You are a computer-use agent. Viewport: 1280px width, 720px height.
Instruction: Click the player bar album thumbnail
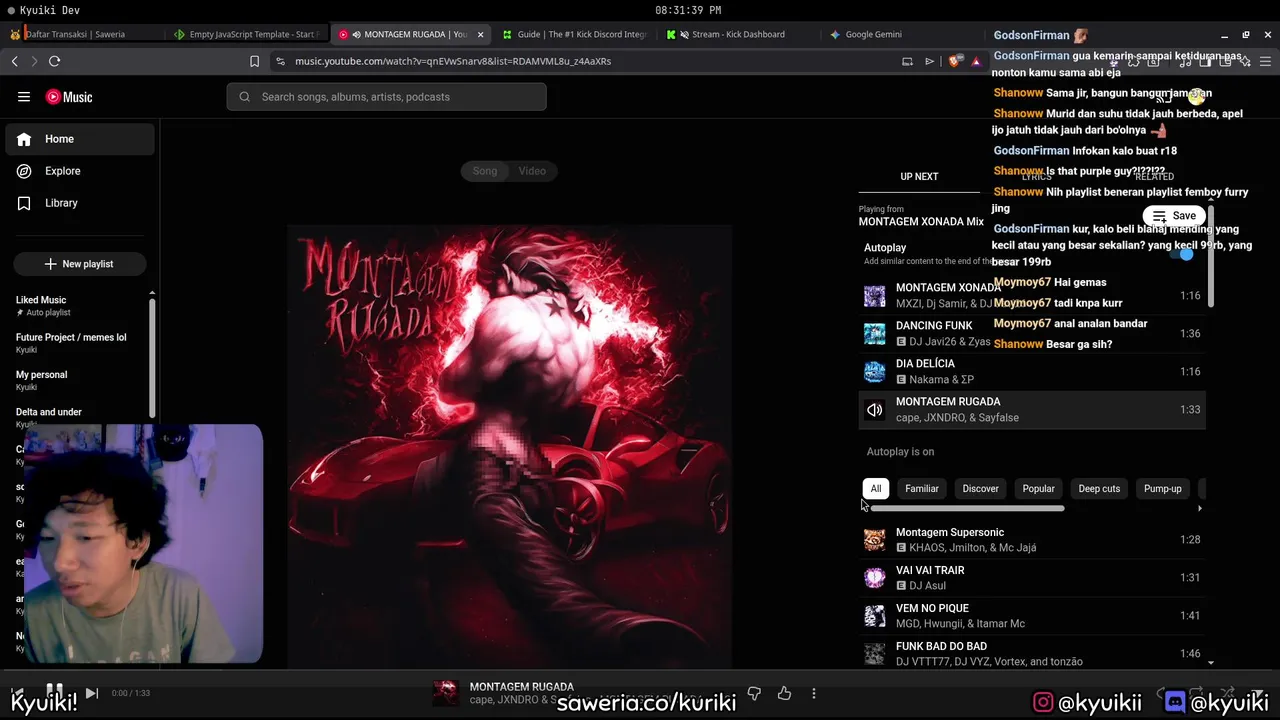click(x=446, y=693)
